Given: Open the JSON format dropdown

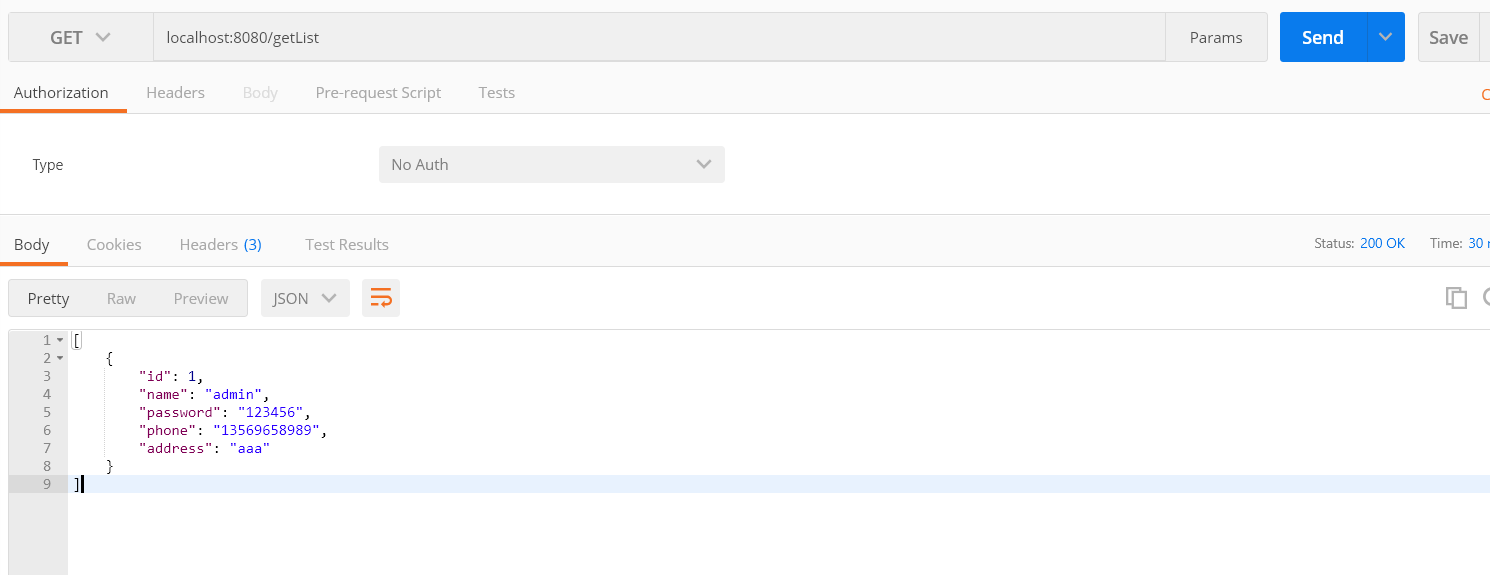Looking at the screenshot, I should [305, 298].
